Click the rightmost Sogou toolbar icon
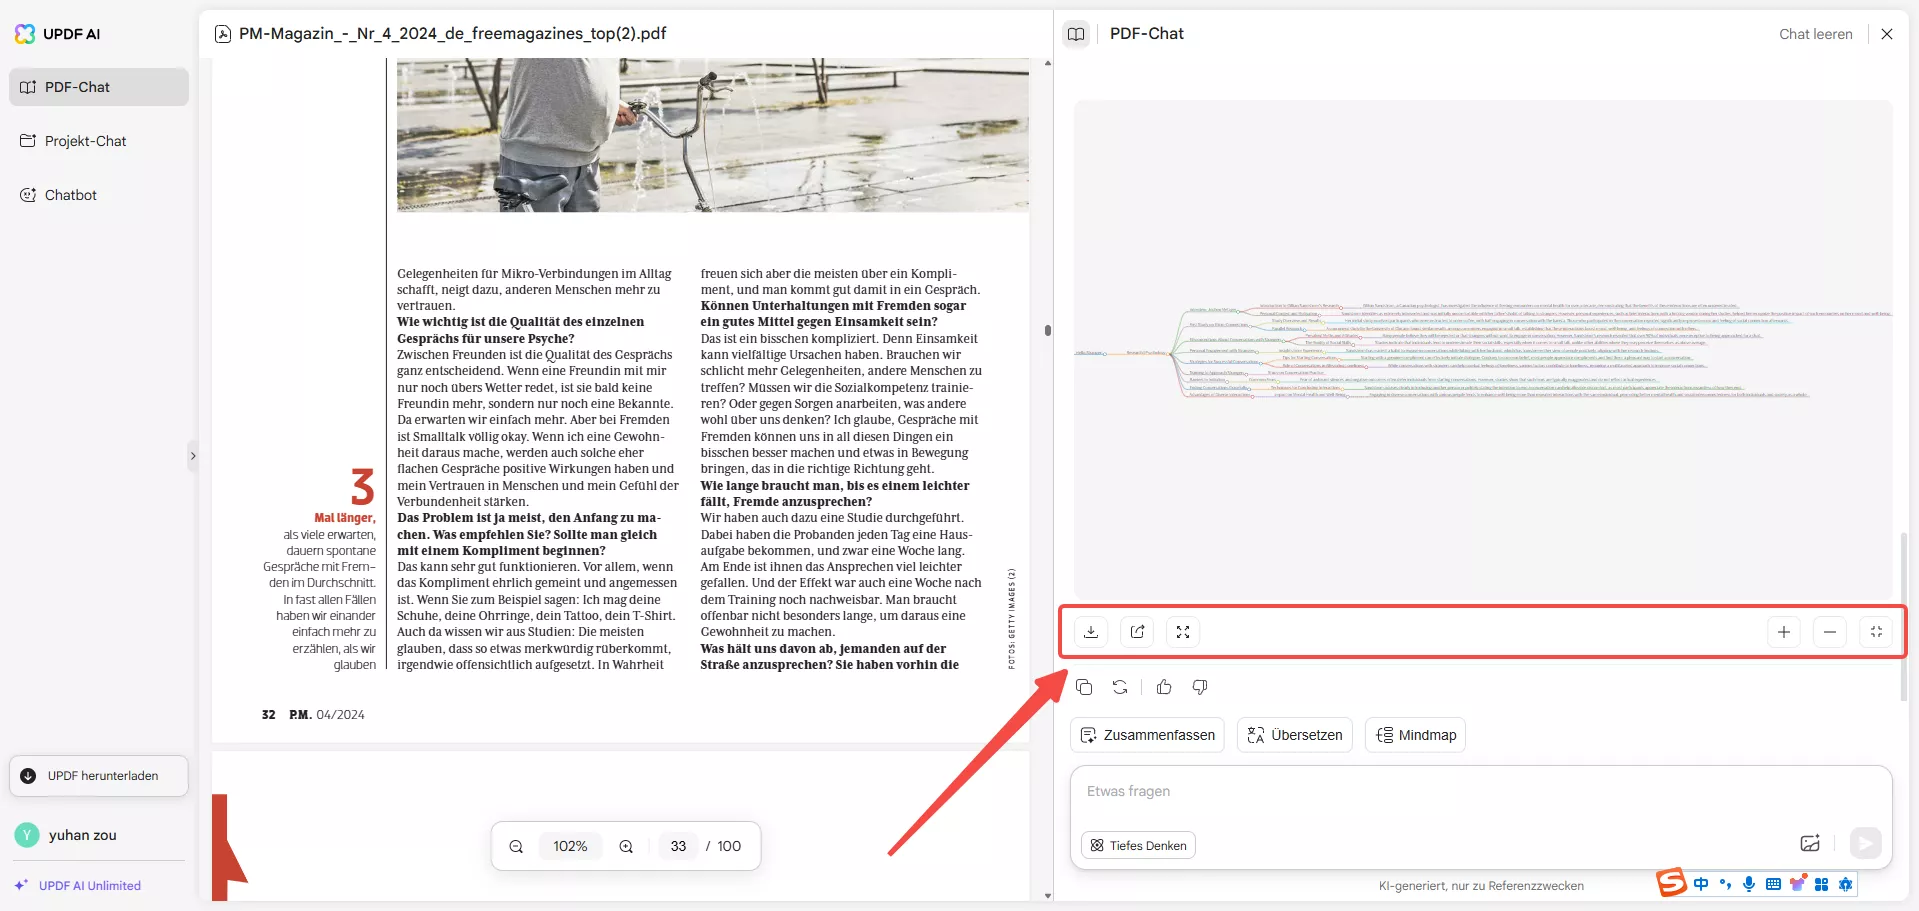The height and width of the screenshot is (911, 1919). point(1846,884)
